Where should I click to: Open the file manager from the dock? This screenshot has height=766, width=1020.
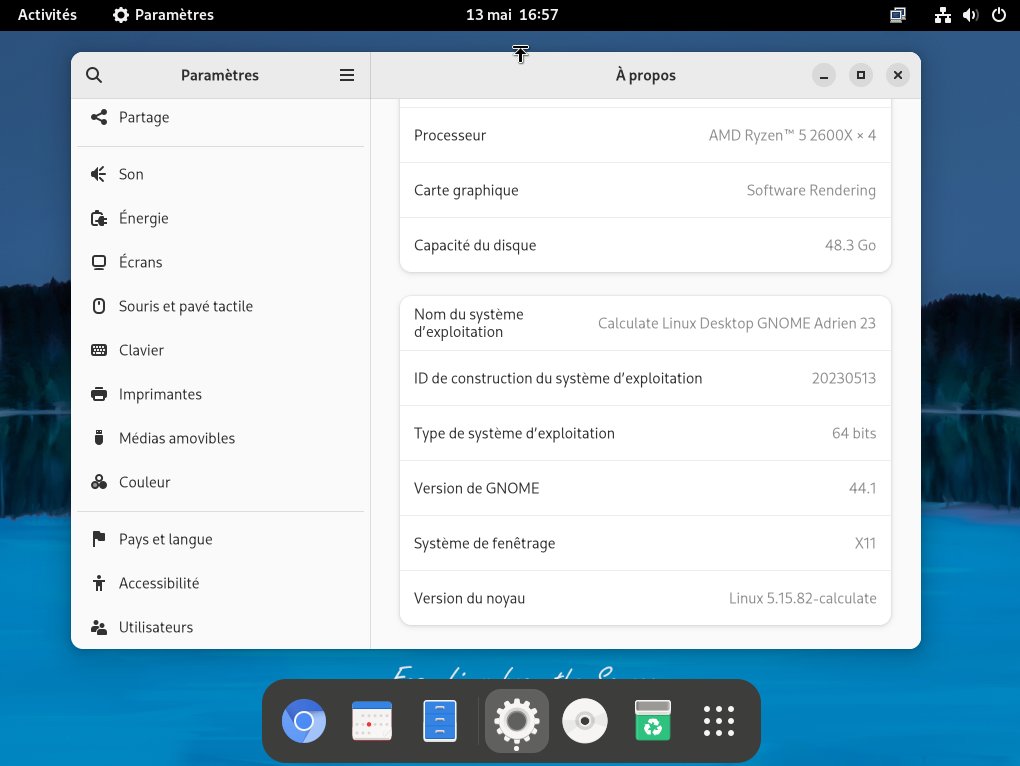tap(440, 721)
